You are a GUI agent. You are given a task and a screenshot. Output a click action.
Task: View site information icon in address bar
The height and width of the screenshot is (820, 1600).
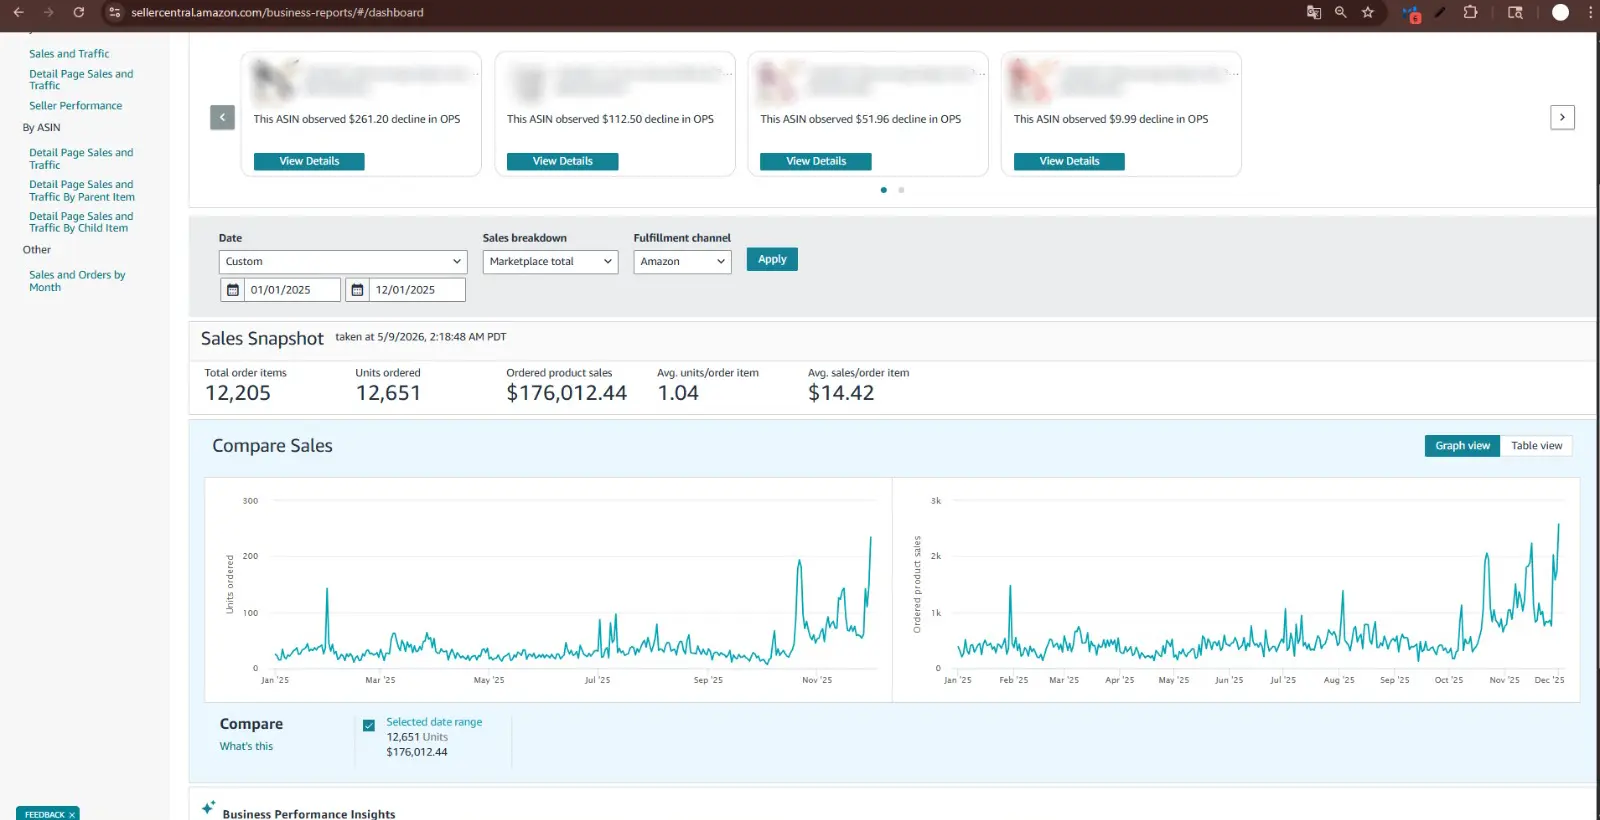[114, 12]
